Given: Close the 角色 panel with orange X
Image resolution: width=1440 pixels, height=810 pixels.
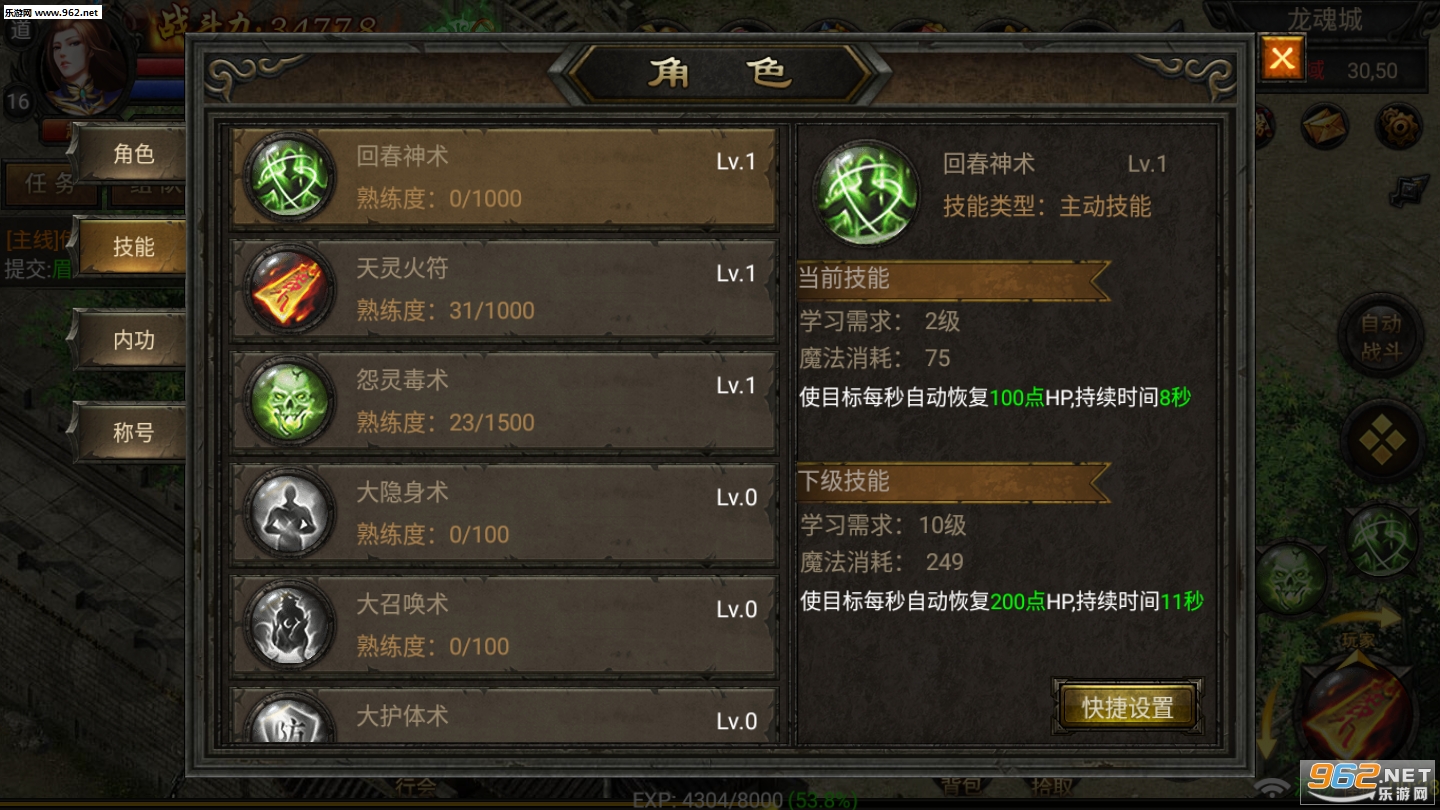Looking at the screenshot, I should tap(1281, 59).
